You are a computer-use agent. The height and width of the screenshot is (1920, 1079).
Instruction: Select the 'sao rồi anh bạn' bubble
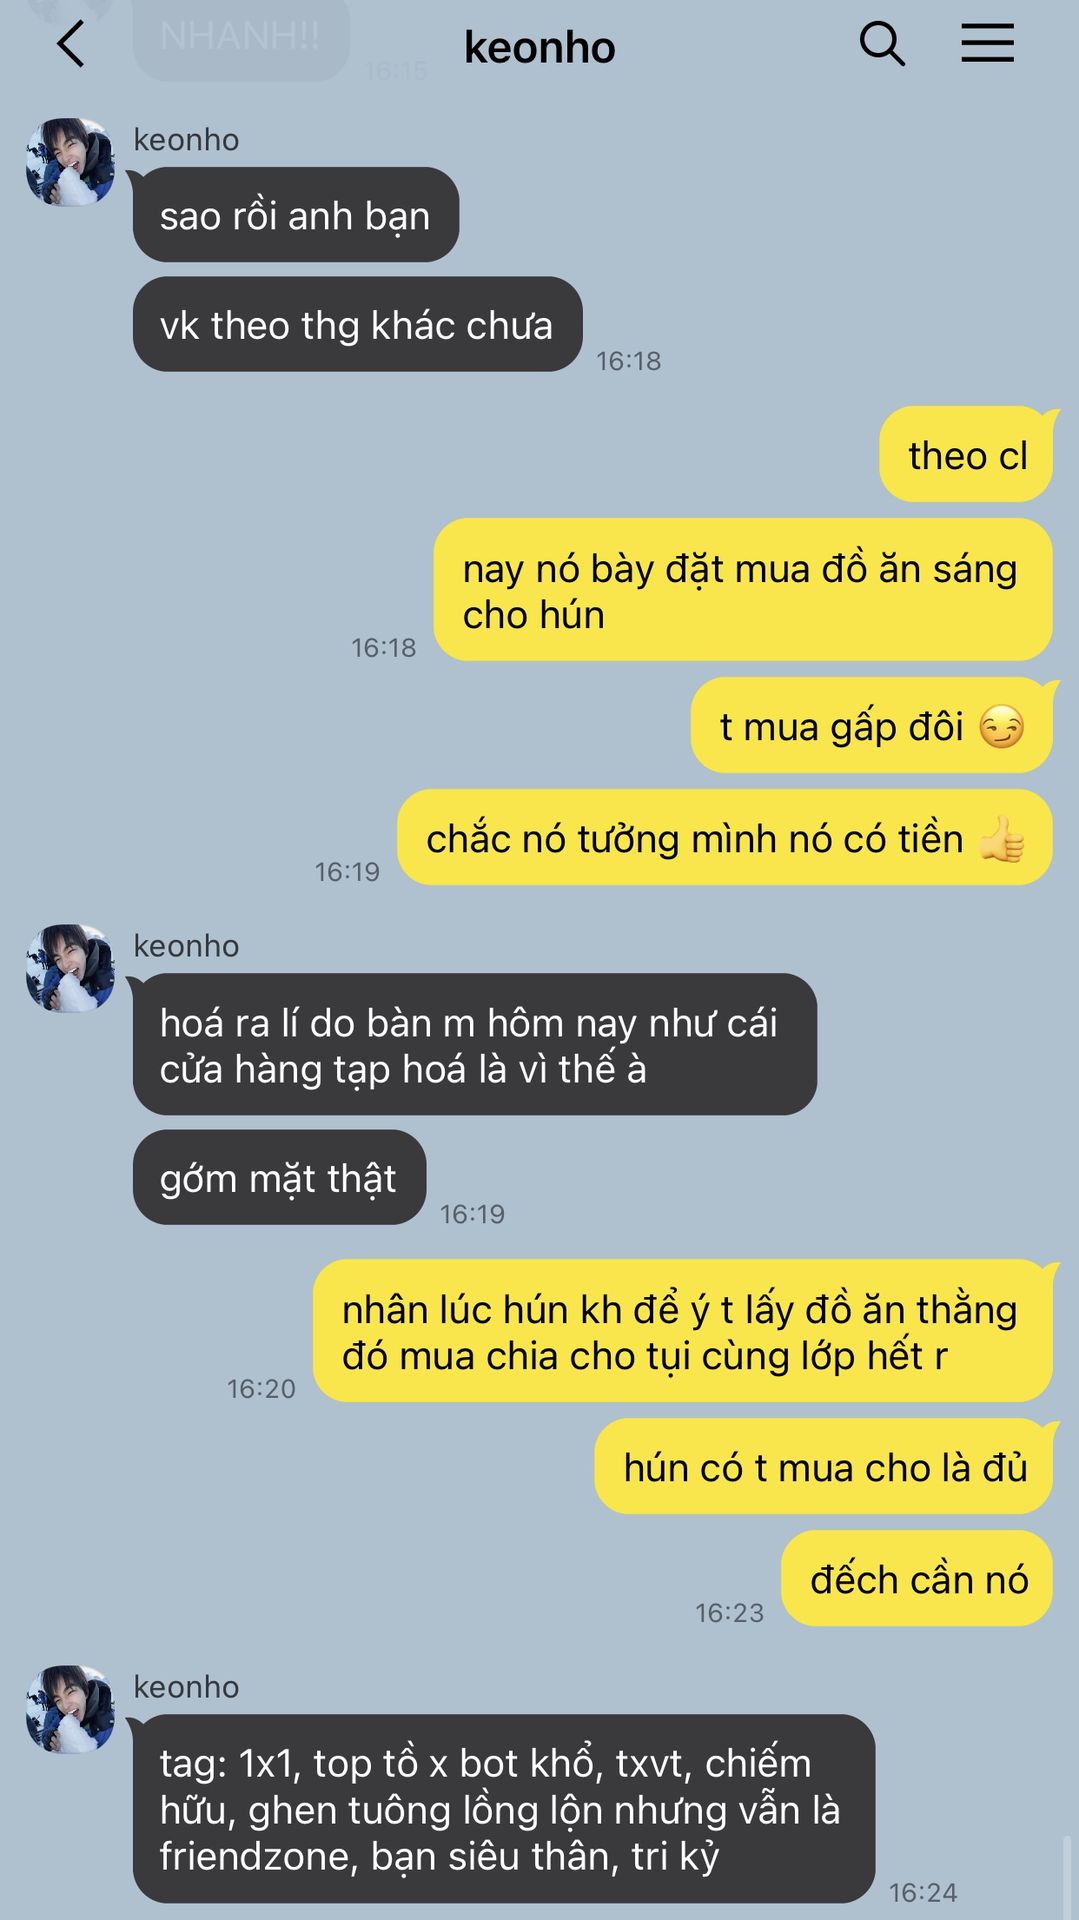tap(296, 215)
